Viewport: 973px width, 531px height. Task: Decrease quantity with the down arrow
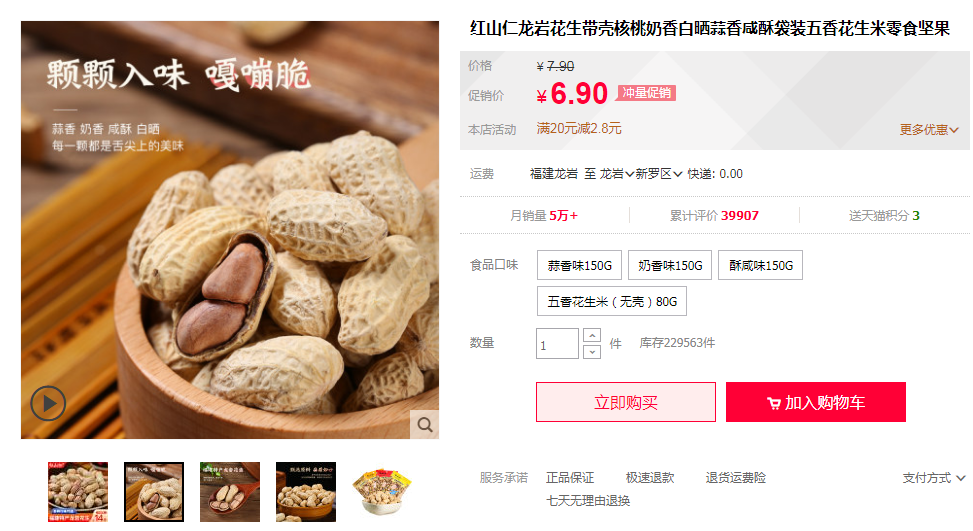[592, 352]
